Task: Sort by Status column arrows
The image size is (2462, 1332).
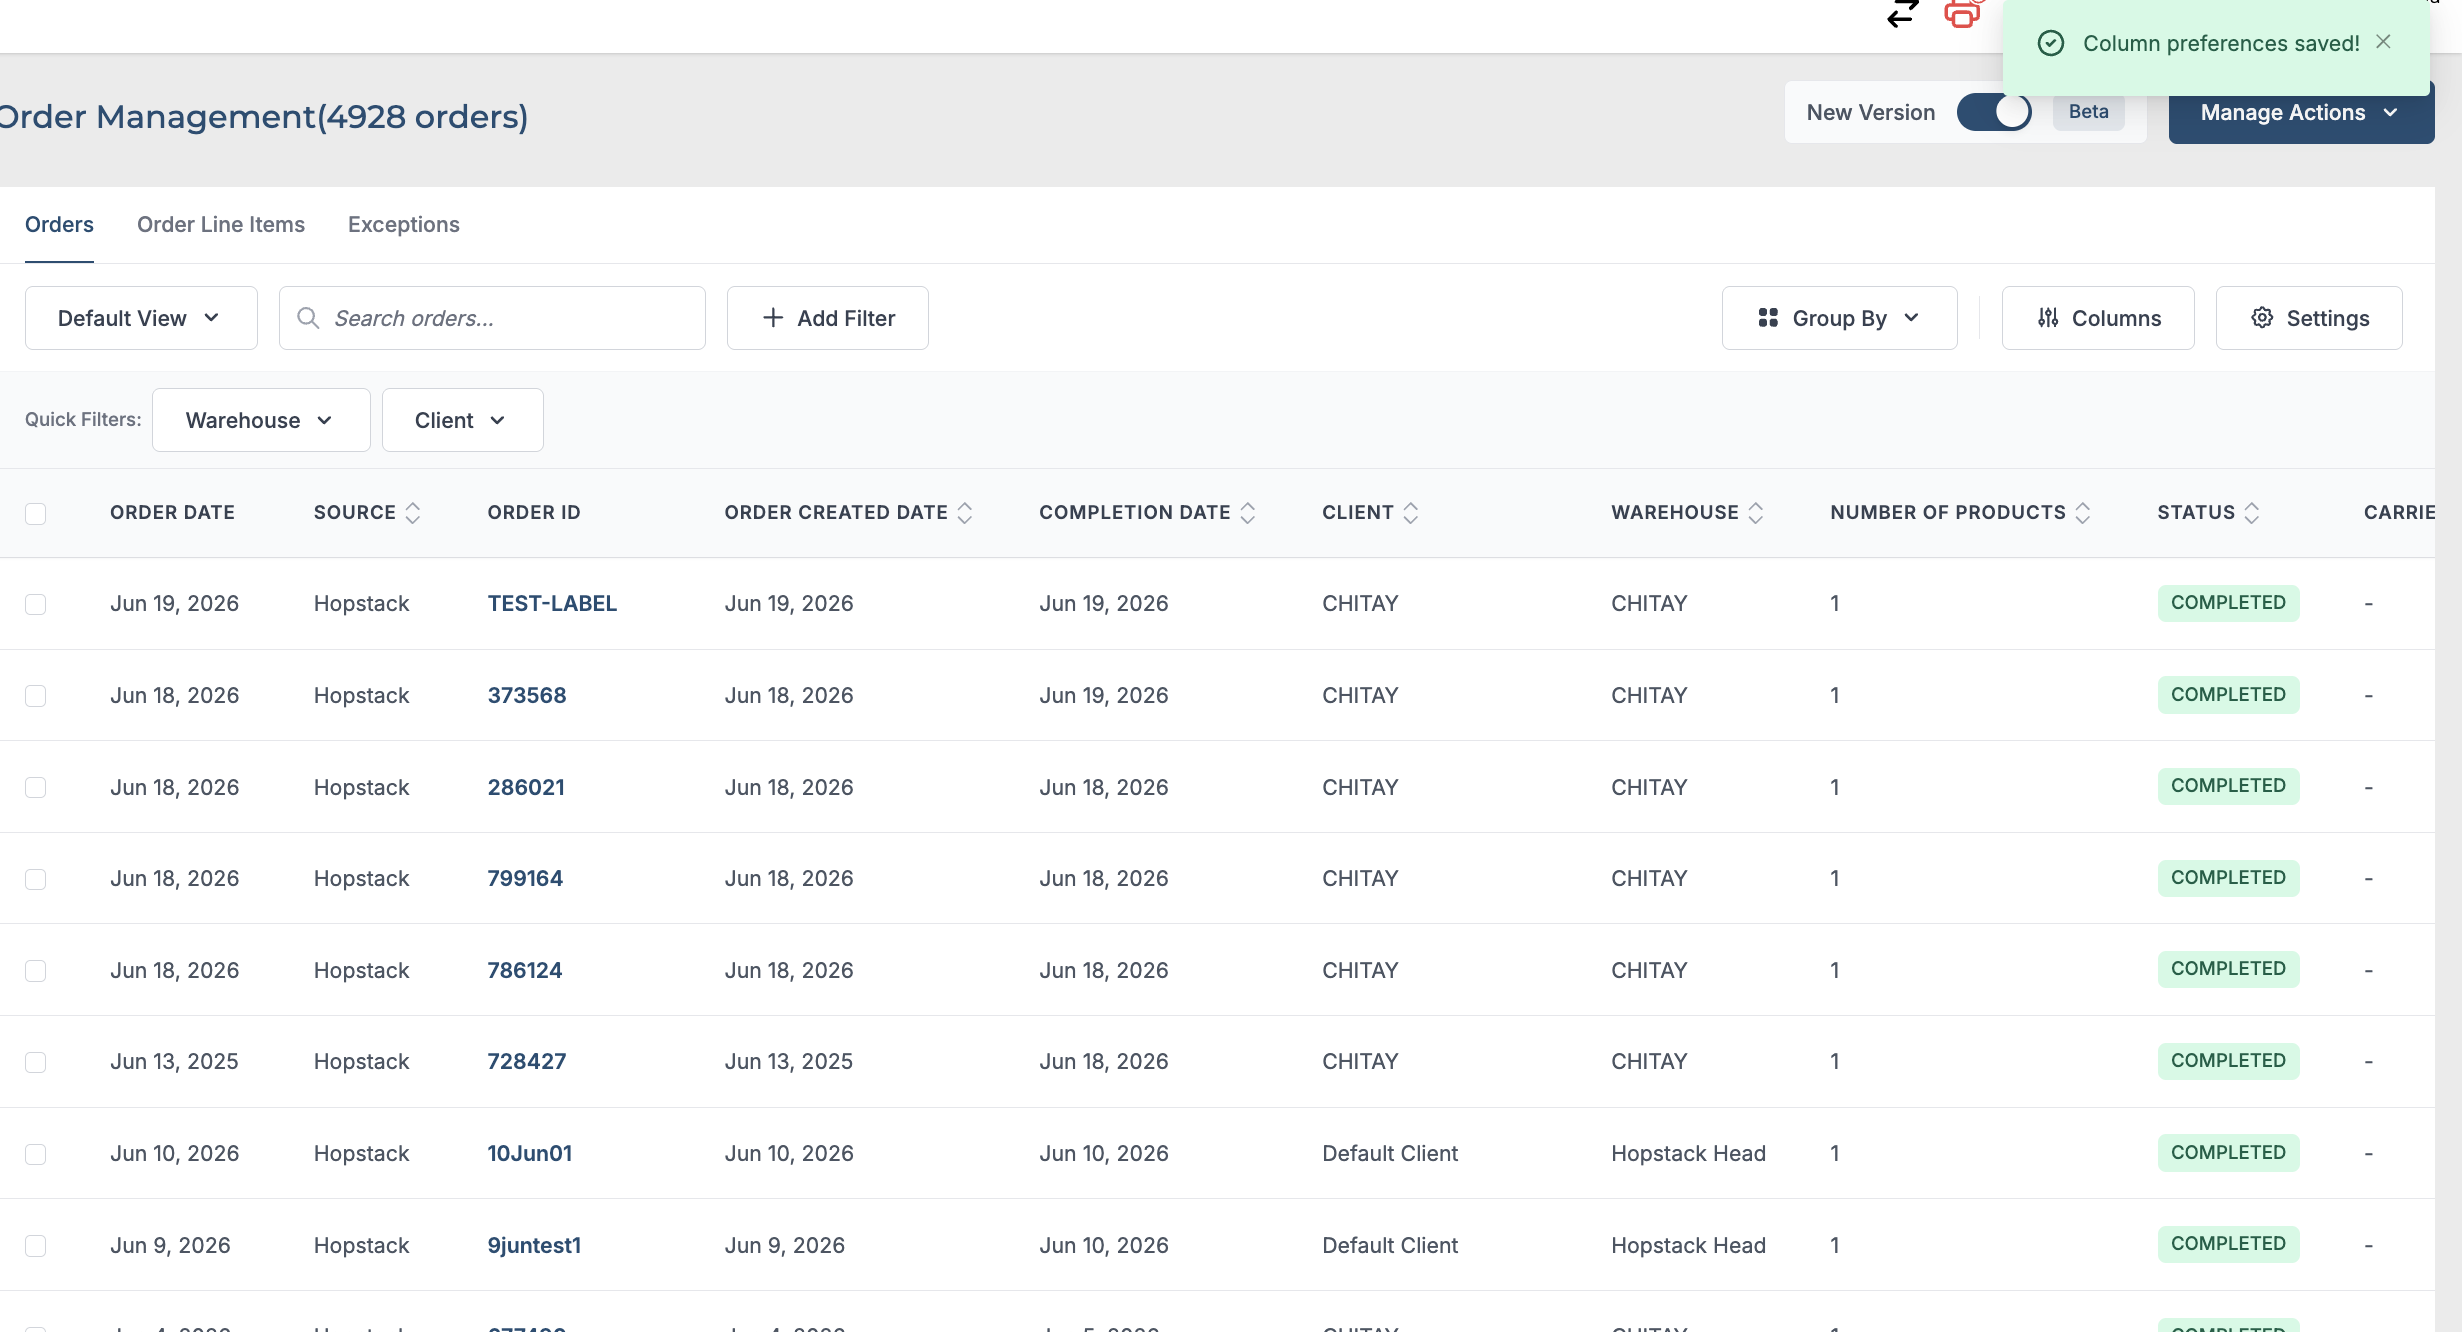Action: 2252,513
